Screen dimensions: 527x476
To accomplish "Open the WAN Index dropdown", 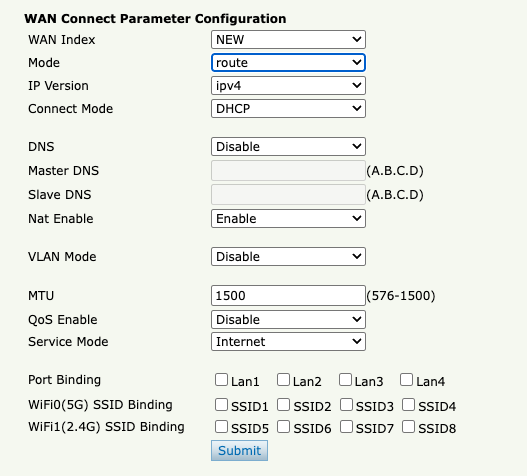I will (288, 40).
